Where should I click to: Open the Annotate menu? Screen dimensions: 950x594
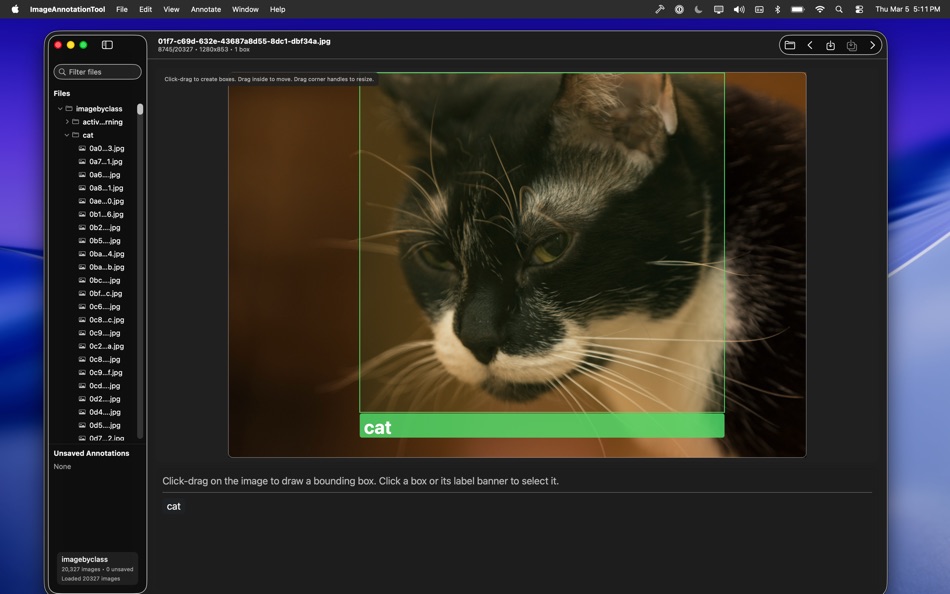pyautogui.click(x=205, y=9)
